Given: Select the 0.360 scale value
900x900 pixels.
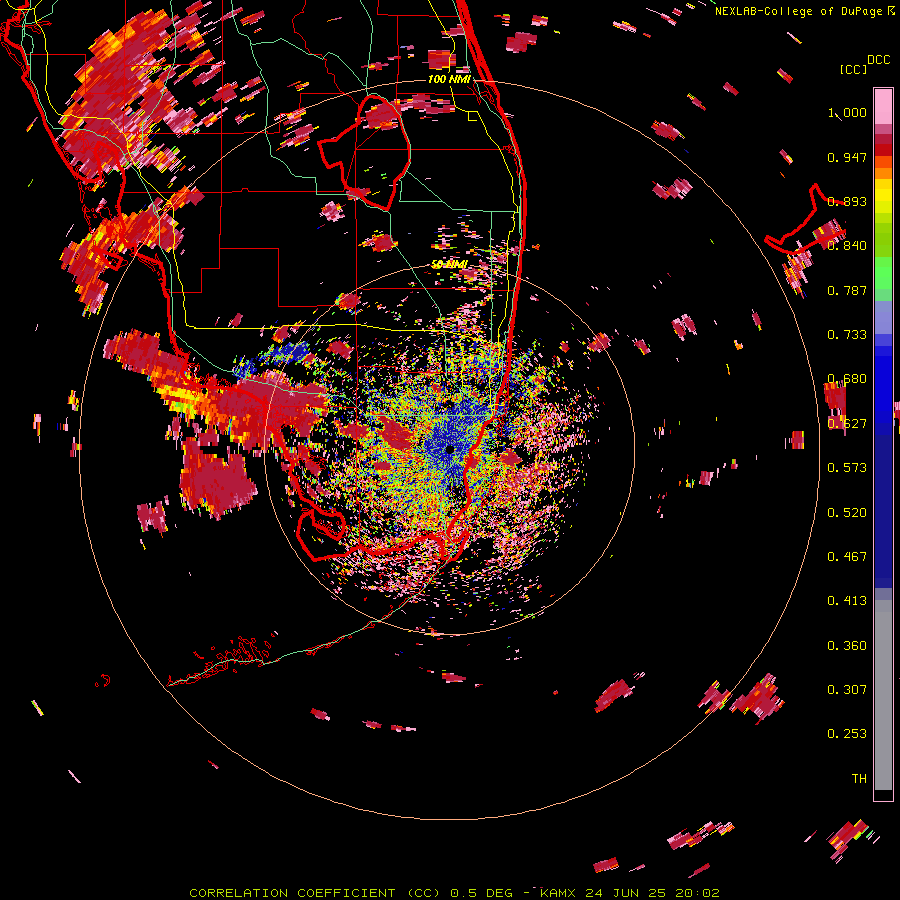Looking at the screenshot, I should pos(847,646).
